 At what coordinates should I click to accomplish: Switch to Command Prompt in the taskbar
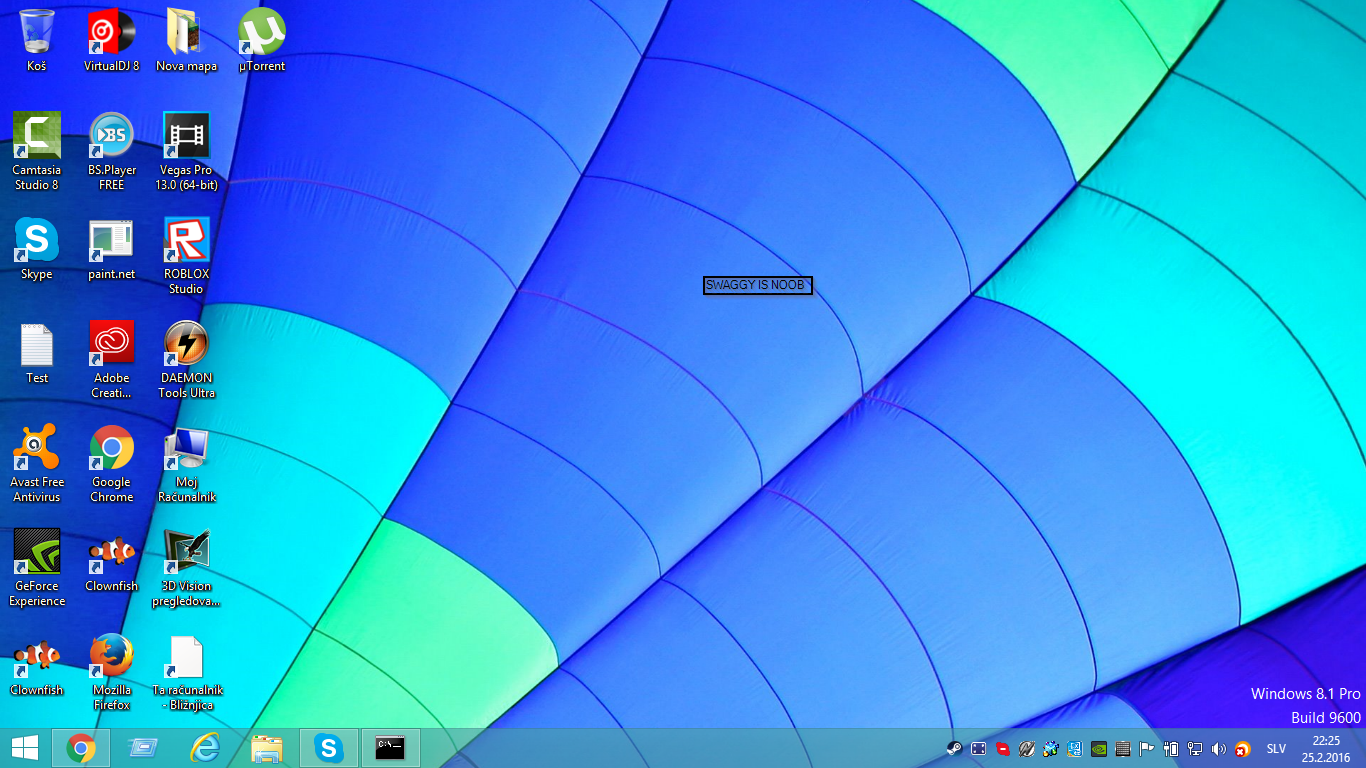390,748
